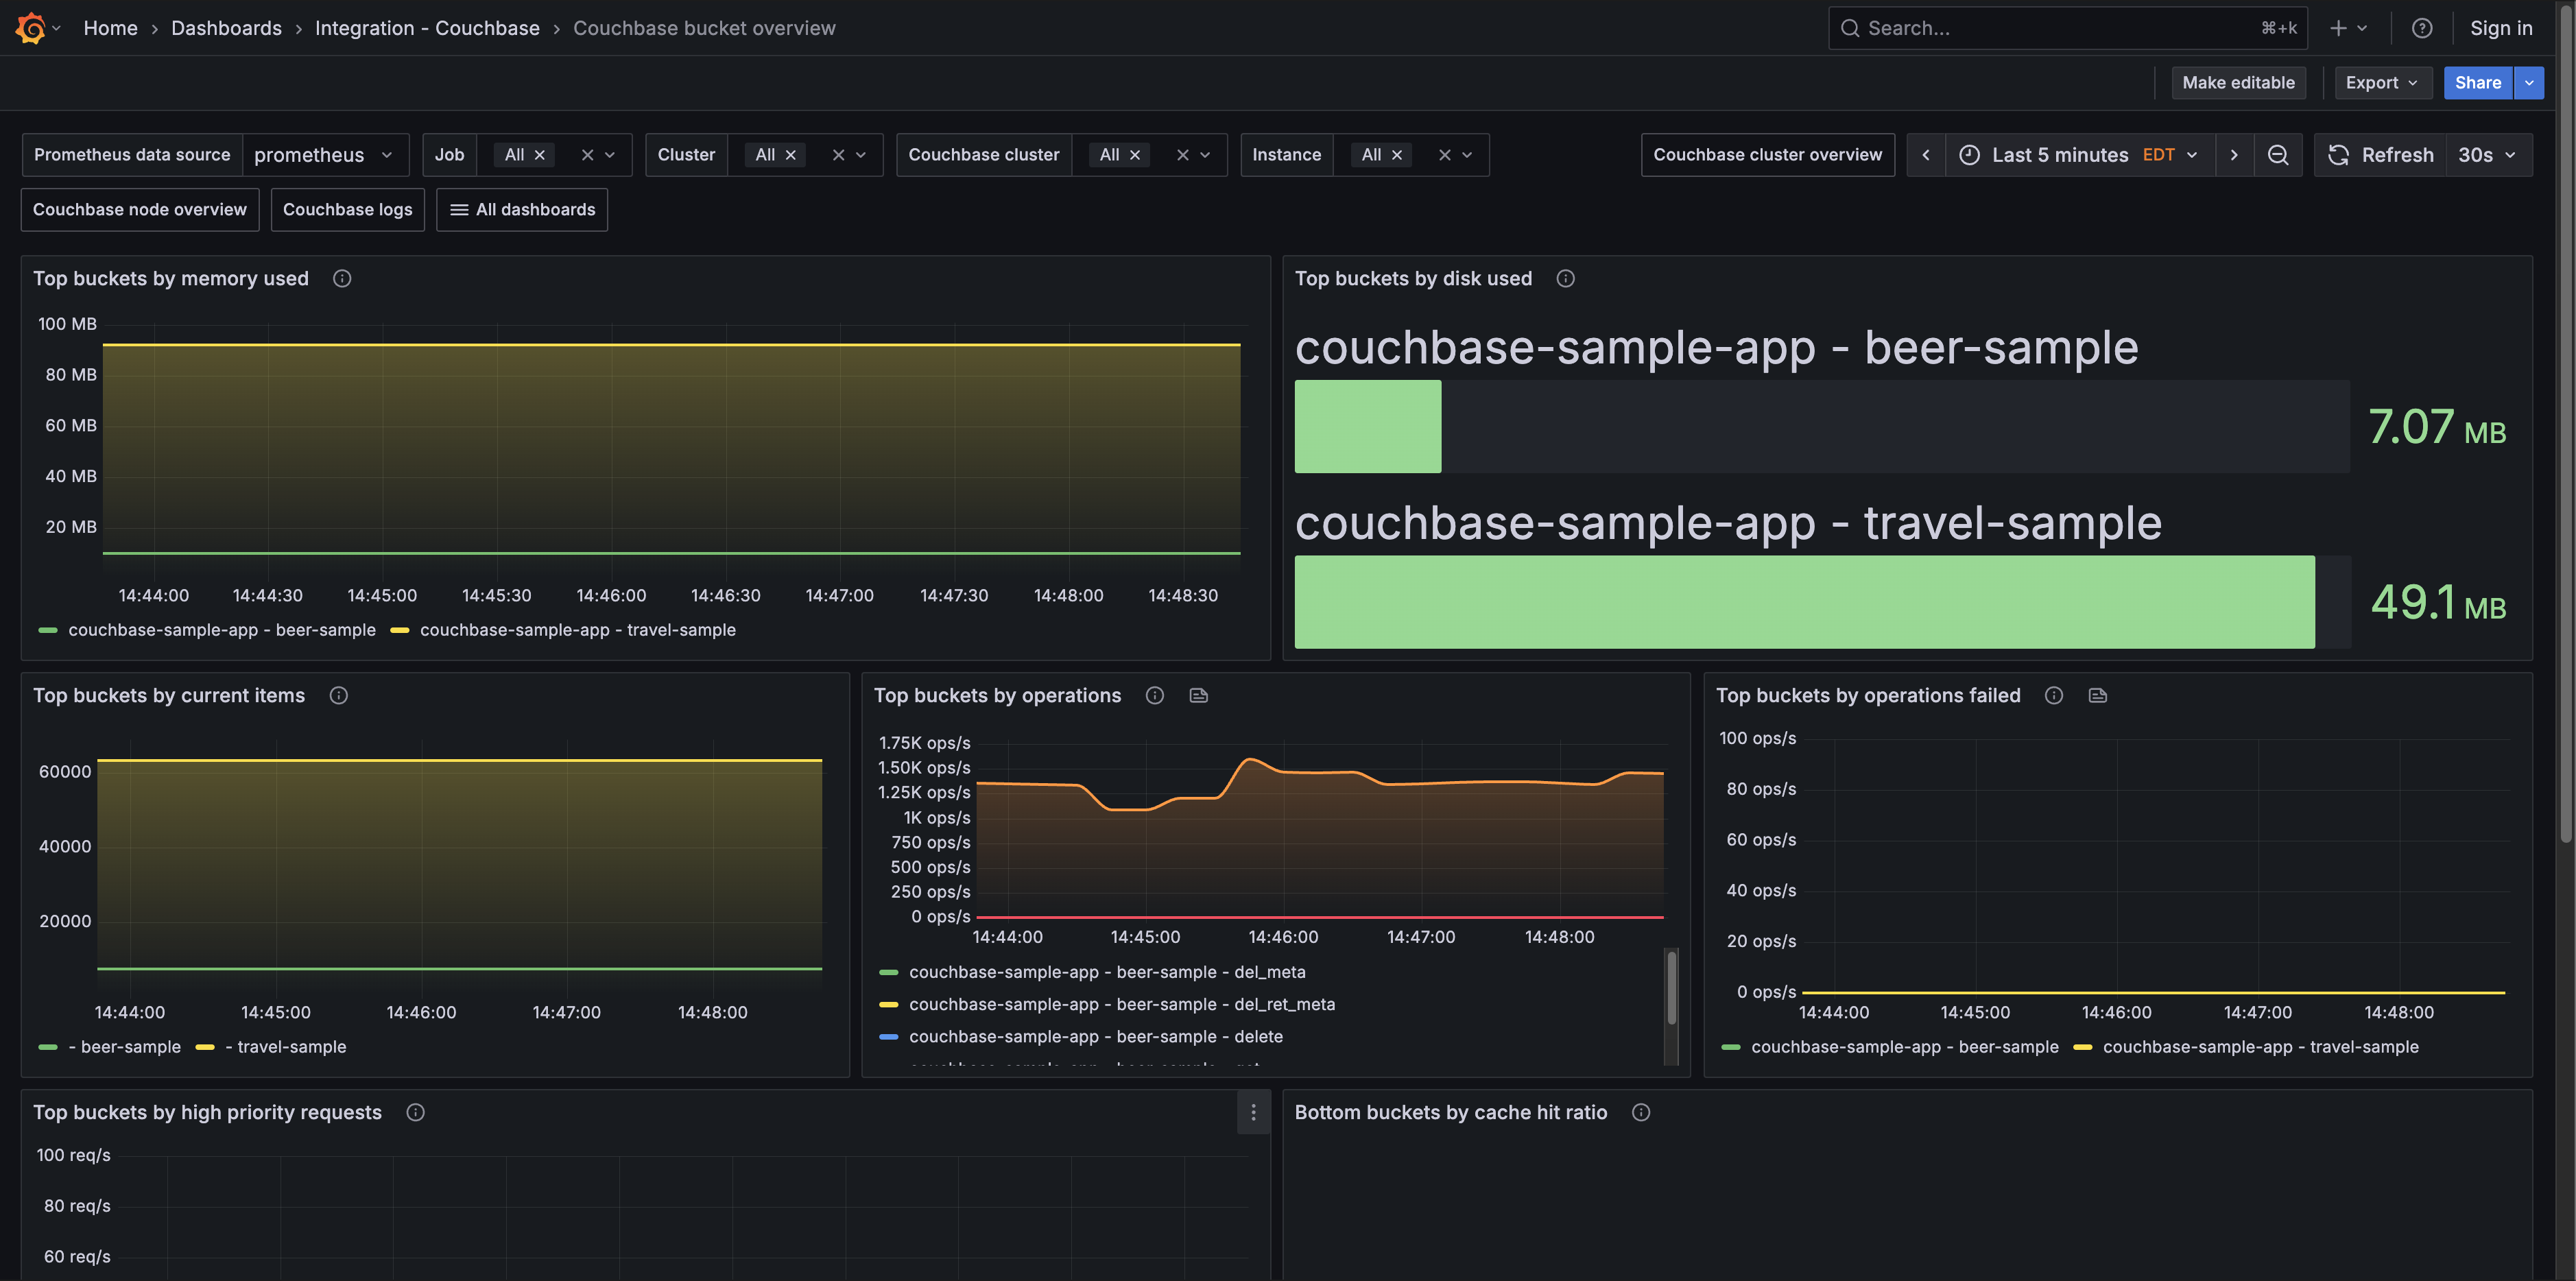Clear the Job filter selection
The height and width of the screenshot is (1281, 2576).
pos(587,155)
